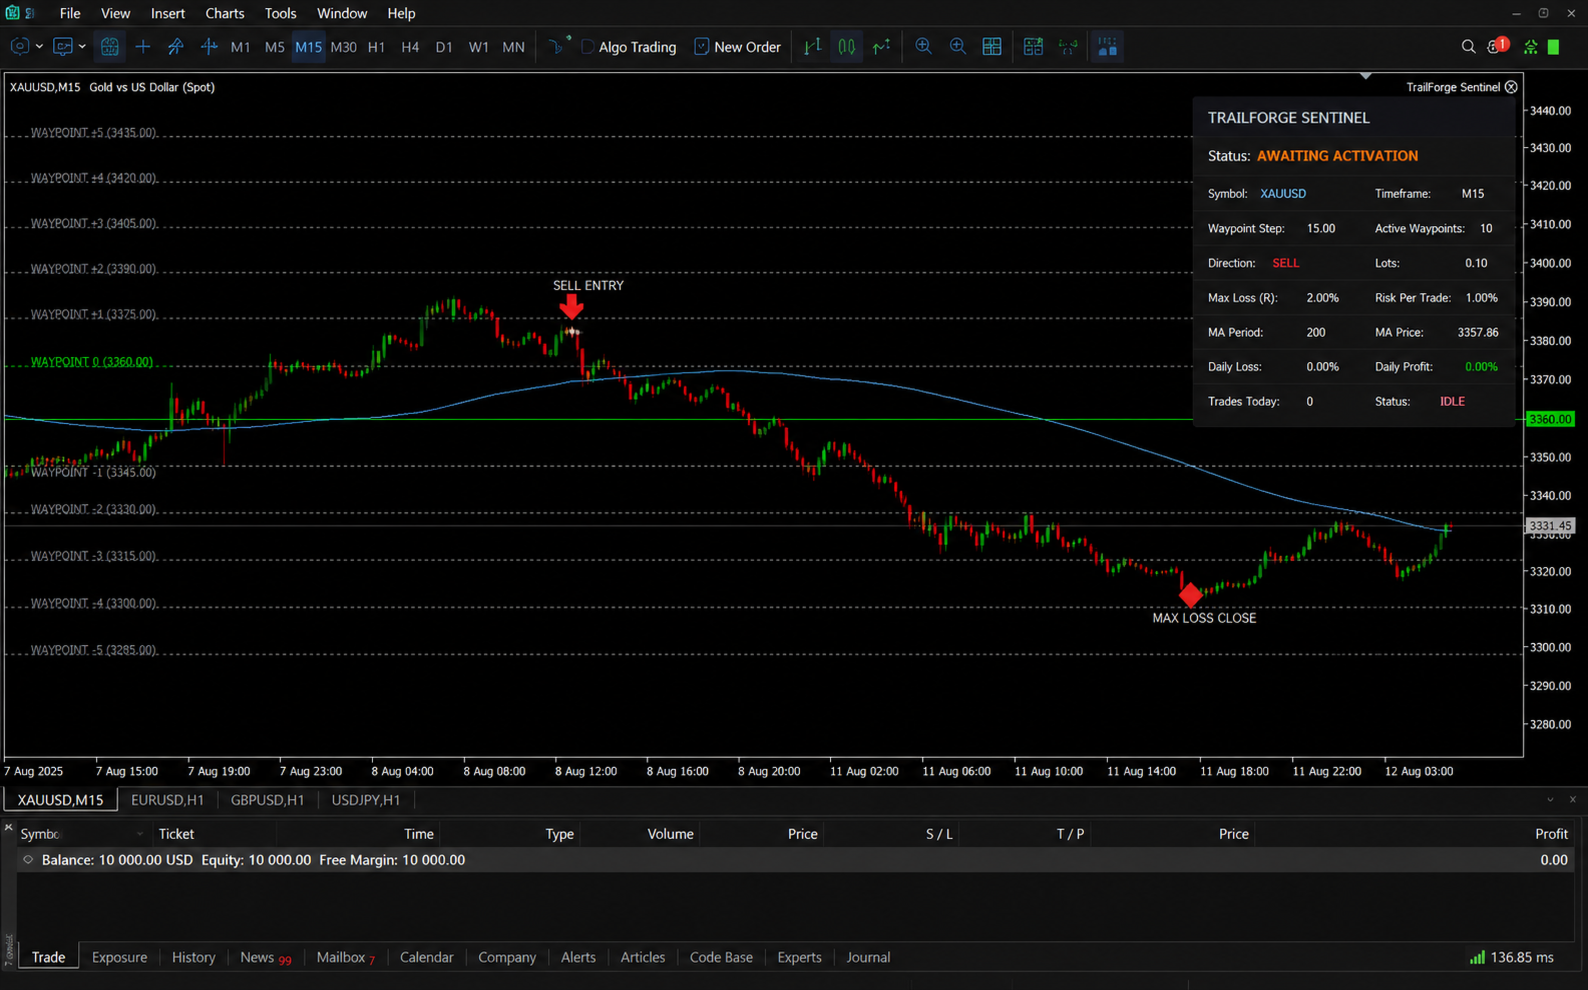Image resolution: width=1588 pixels, height=990 pixels.
Task: Sort trades by Ticket column
Action: (176, 834)
